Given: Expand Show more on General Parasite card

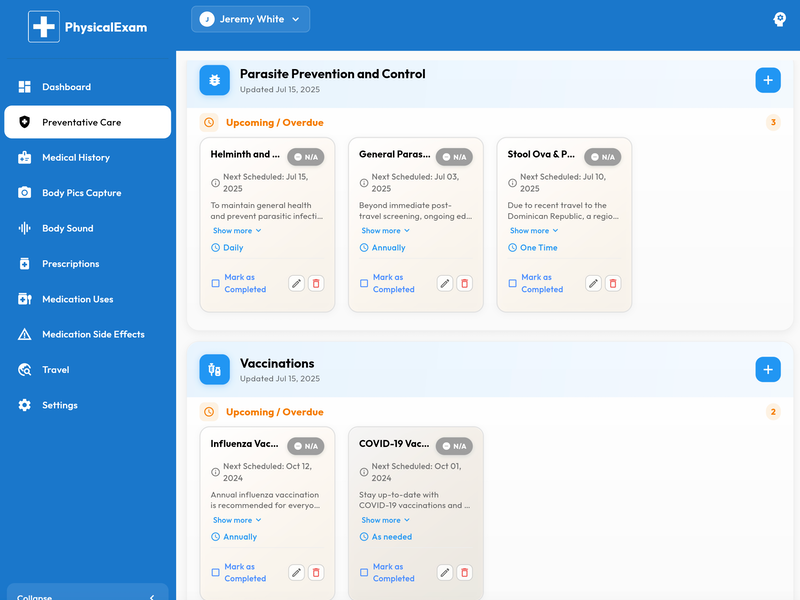Looking at the screenshot, I should (x=385, y=231).
